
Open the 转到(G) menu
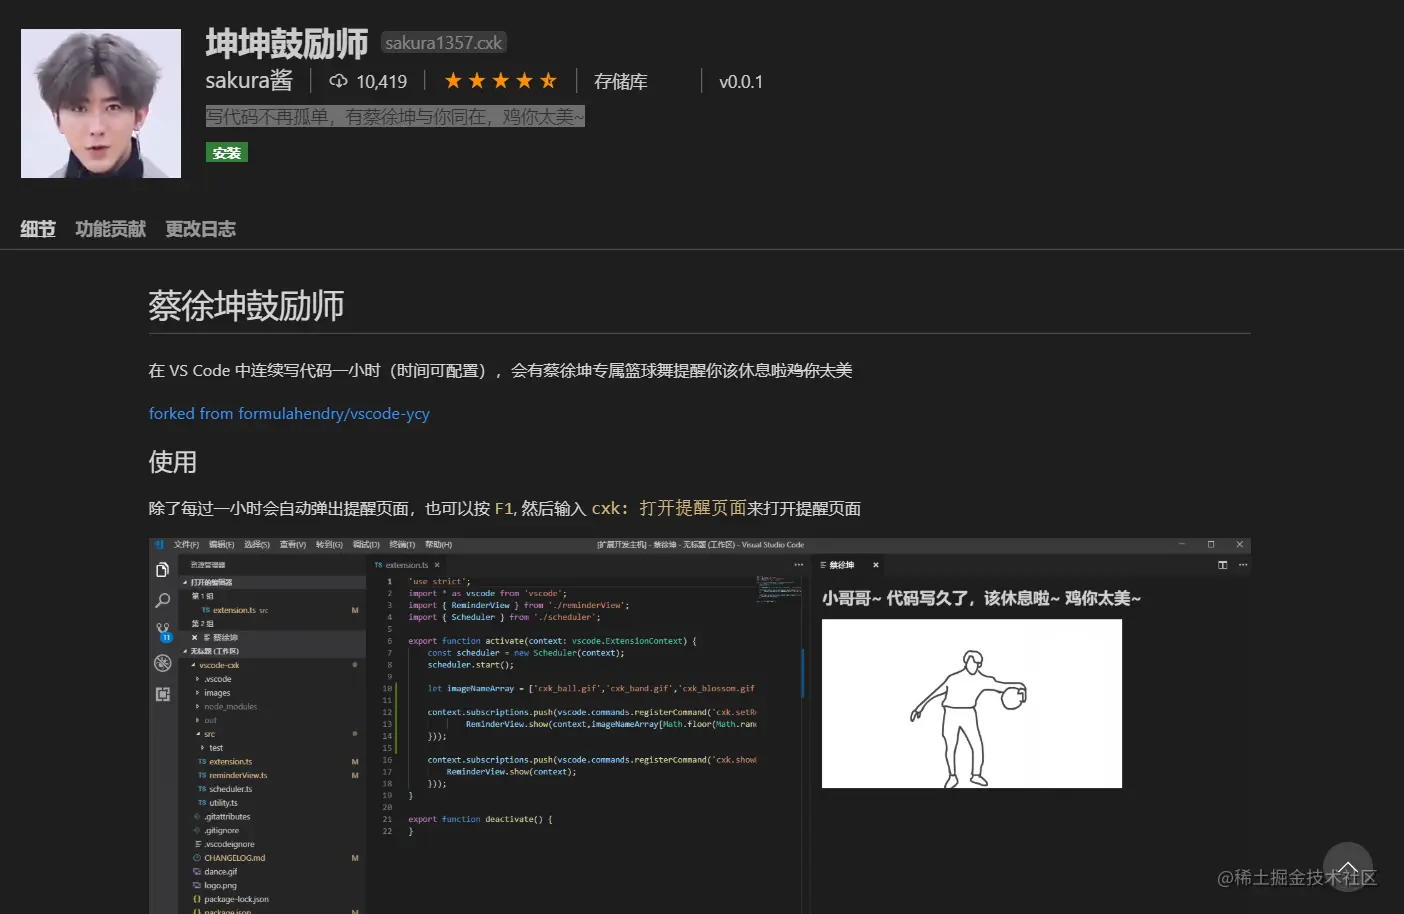tap(329, 545)
